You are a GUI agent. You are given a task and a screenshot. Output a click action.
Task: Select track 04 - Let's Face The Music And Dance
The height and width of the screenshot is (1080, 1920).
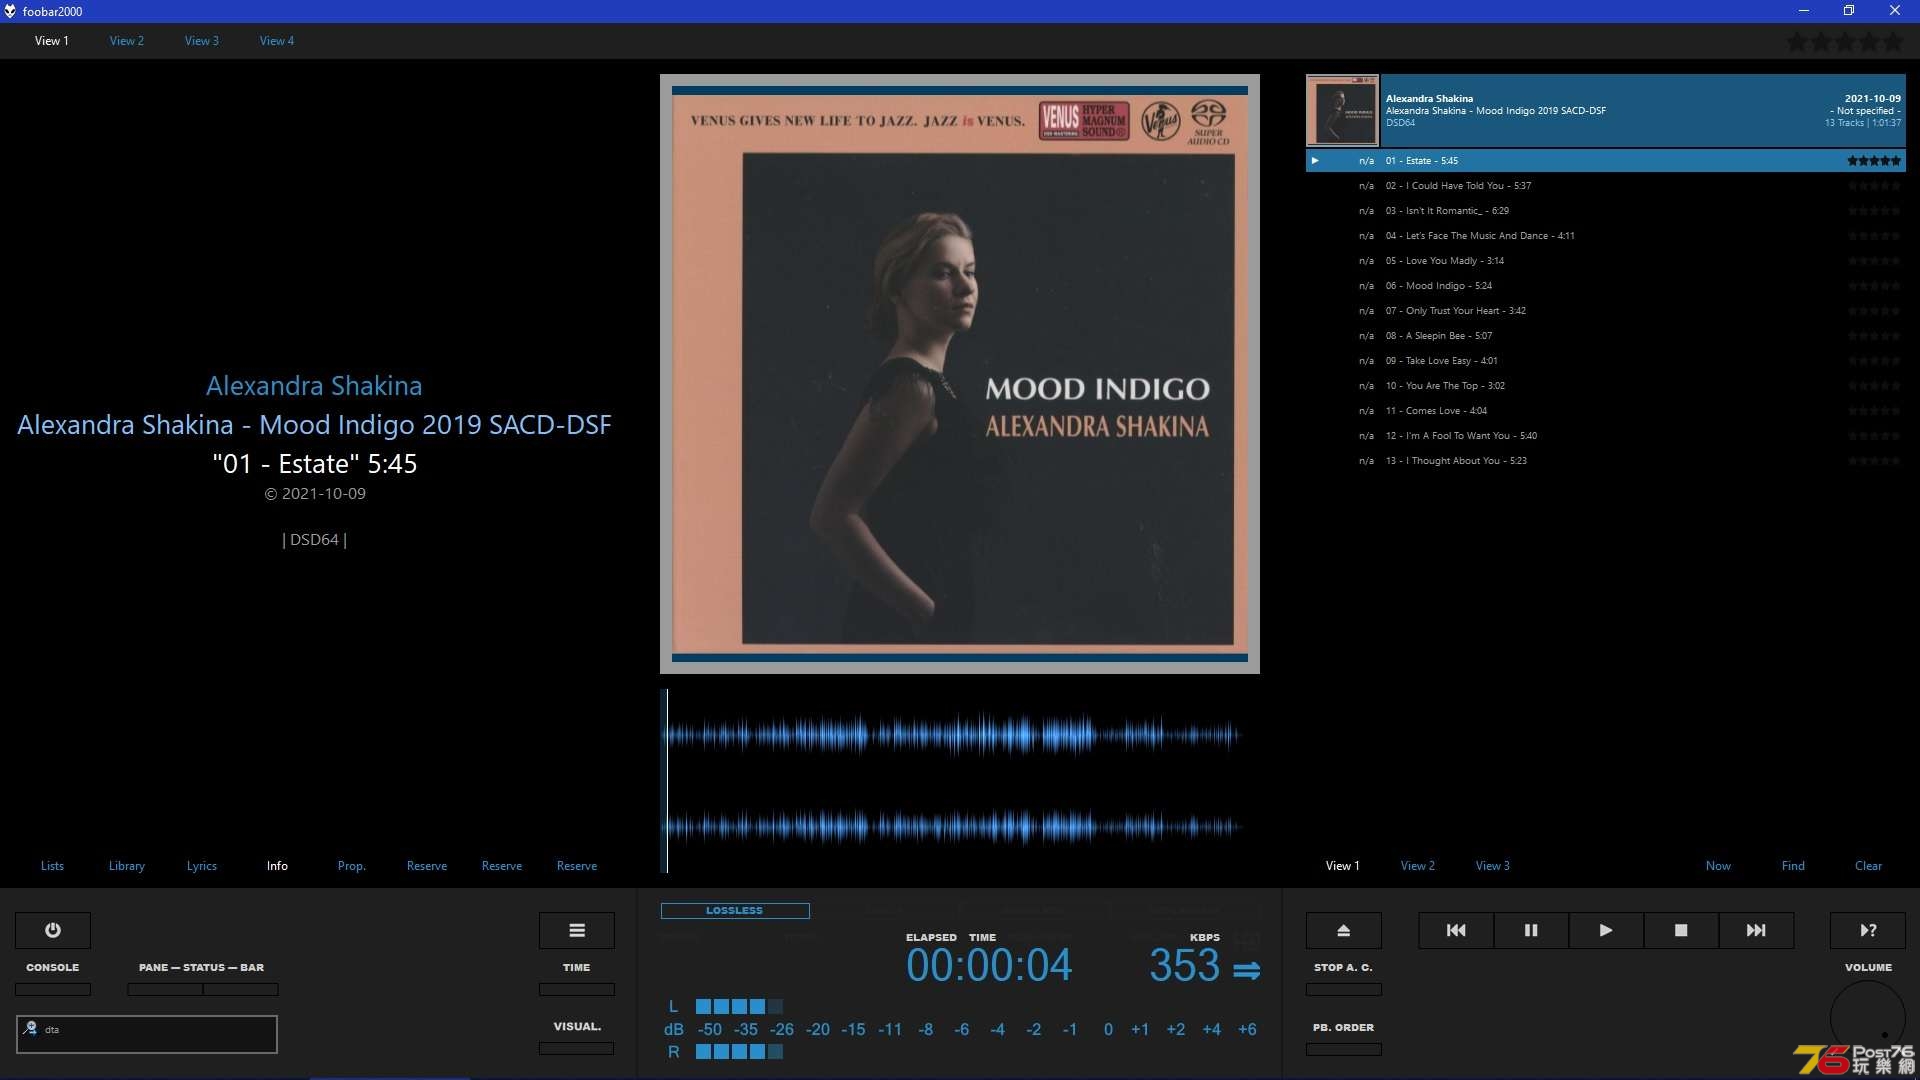point(1606,236)
